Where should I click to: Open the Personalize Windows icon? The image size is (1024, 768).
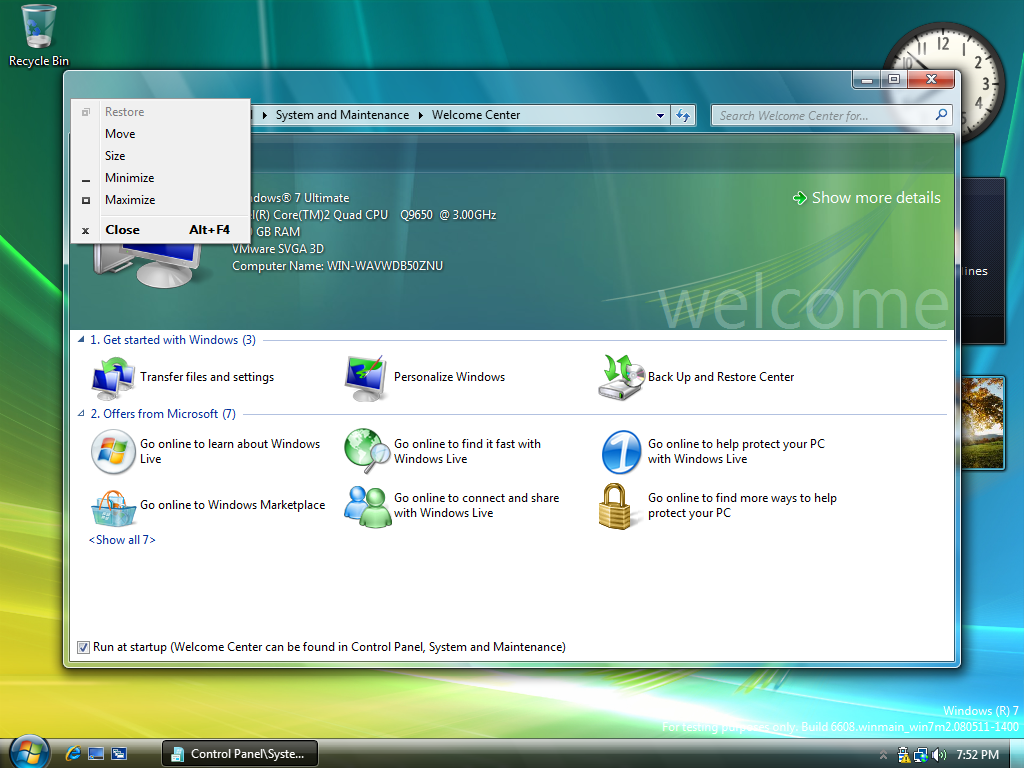click(x=367, y=378)
